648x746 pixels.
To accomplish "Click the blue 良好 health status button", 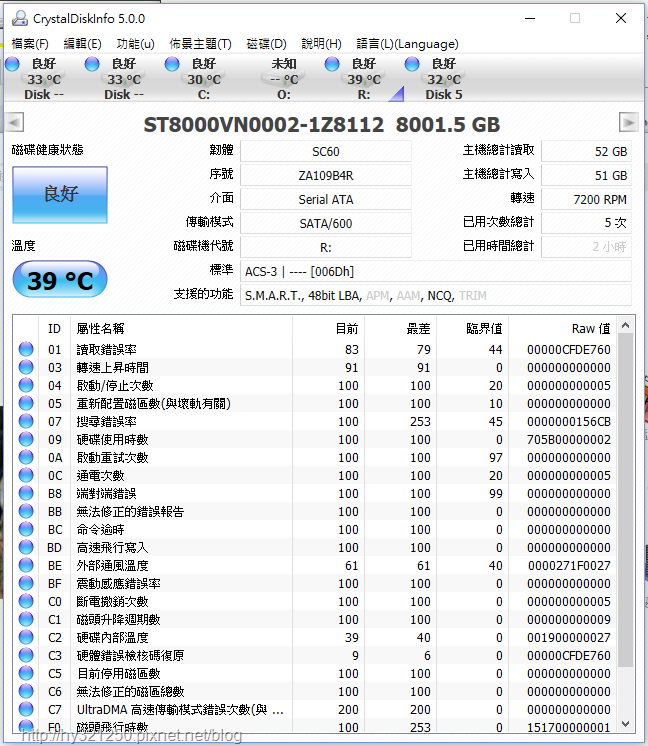I will [60, 195].
